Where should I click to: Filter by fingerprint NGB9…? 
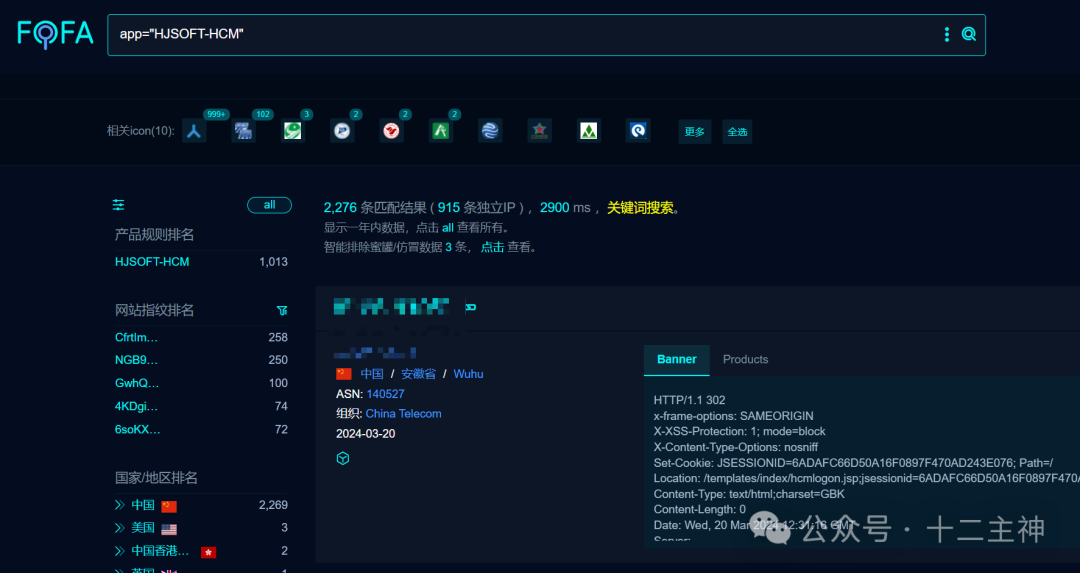(x=136, y=360)
